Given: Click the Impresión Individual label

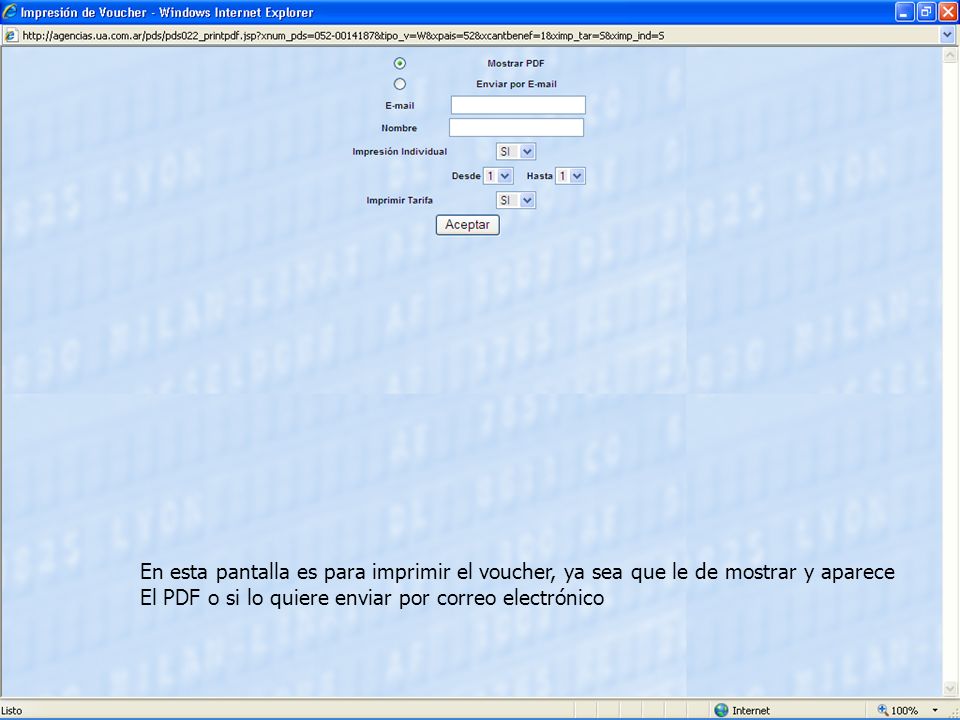Looking at the screenshot, I should (399, 151).
